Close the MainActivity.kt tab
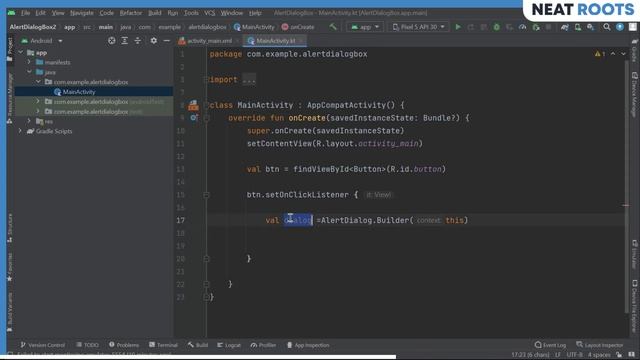 point(301,41)
